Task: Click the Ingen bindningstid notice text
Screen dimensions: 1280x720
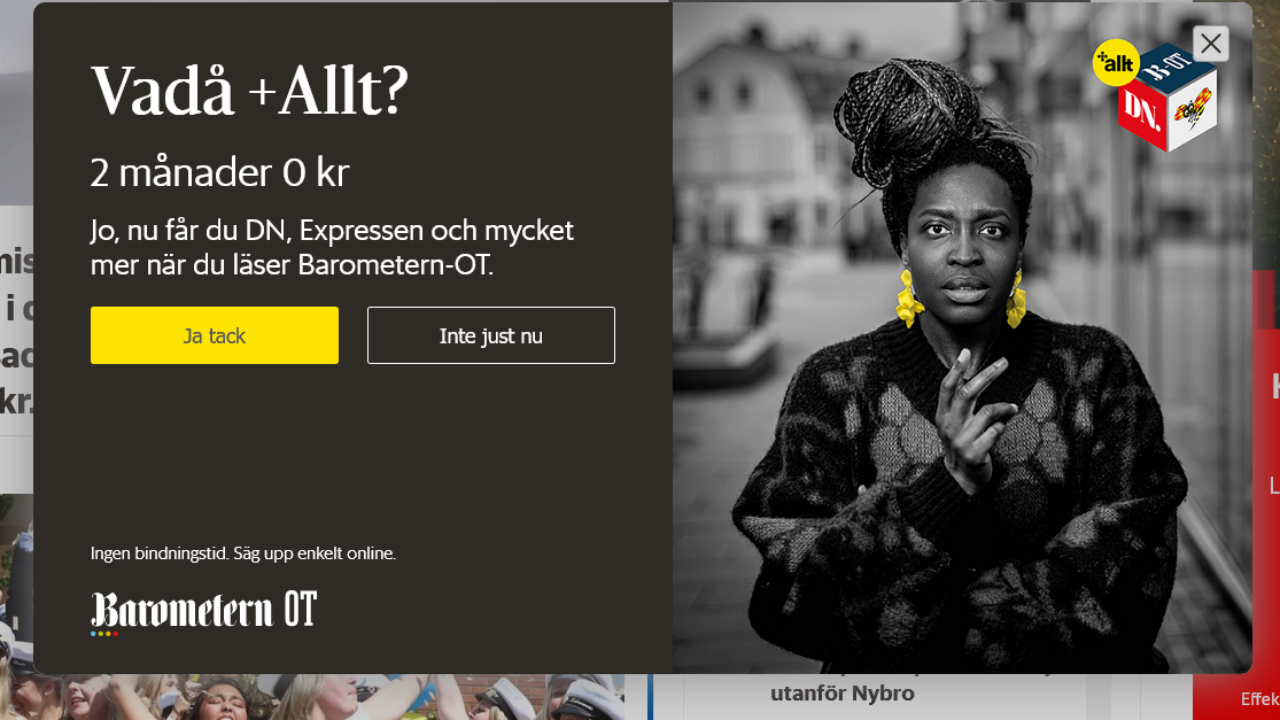Action: pyautogui.click(x=243, y=553)
